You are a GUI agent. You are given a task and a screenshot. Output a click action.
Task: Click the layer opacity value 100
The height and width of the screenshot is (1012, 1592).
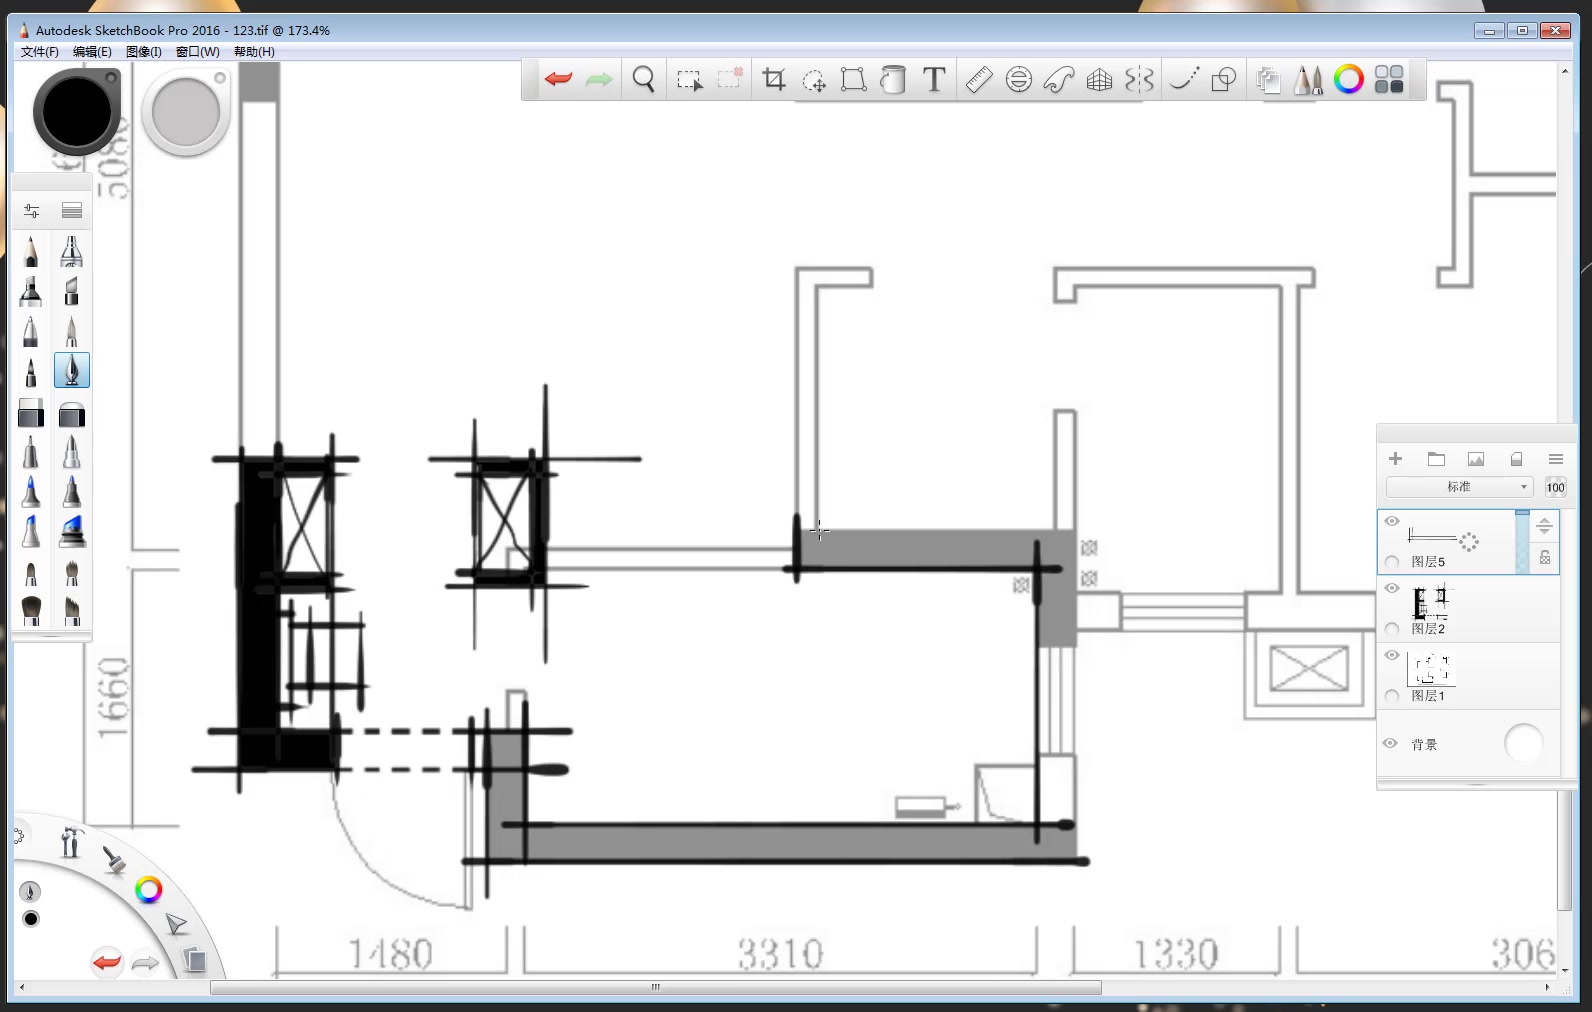click(x=1556, y=487)
